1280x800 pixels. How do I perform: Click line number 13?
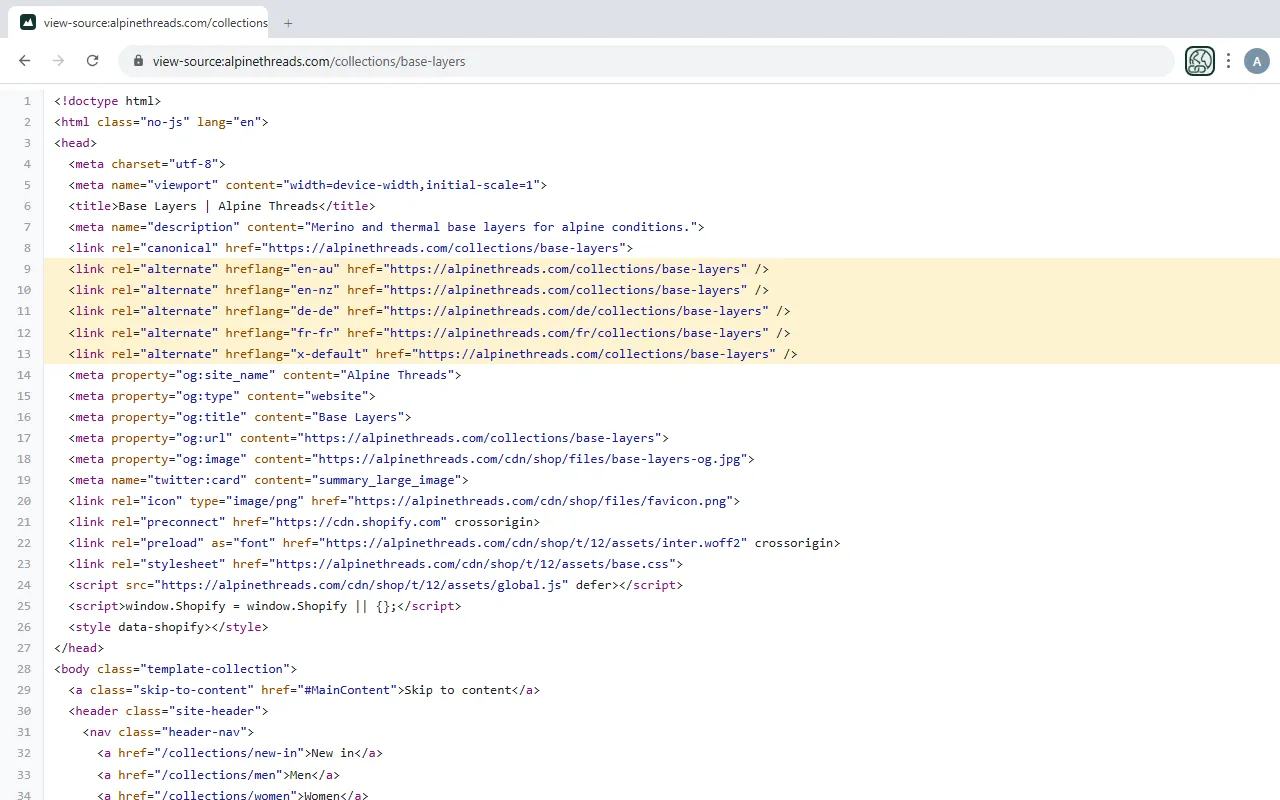[x=24, y=354]
